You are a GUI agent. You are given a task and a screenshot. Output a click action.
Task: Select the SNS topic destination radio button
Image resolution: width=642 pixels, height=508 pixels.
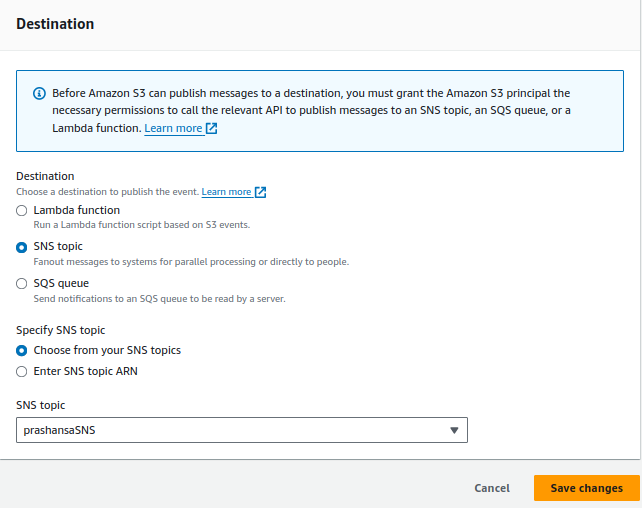coord(21,247)
